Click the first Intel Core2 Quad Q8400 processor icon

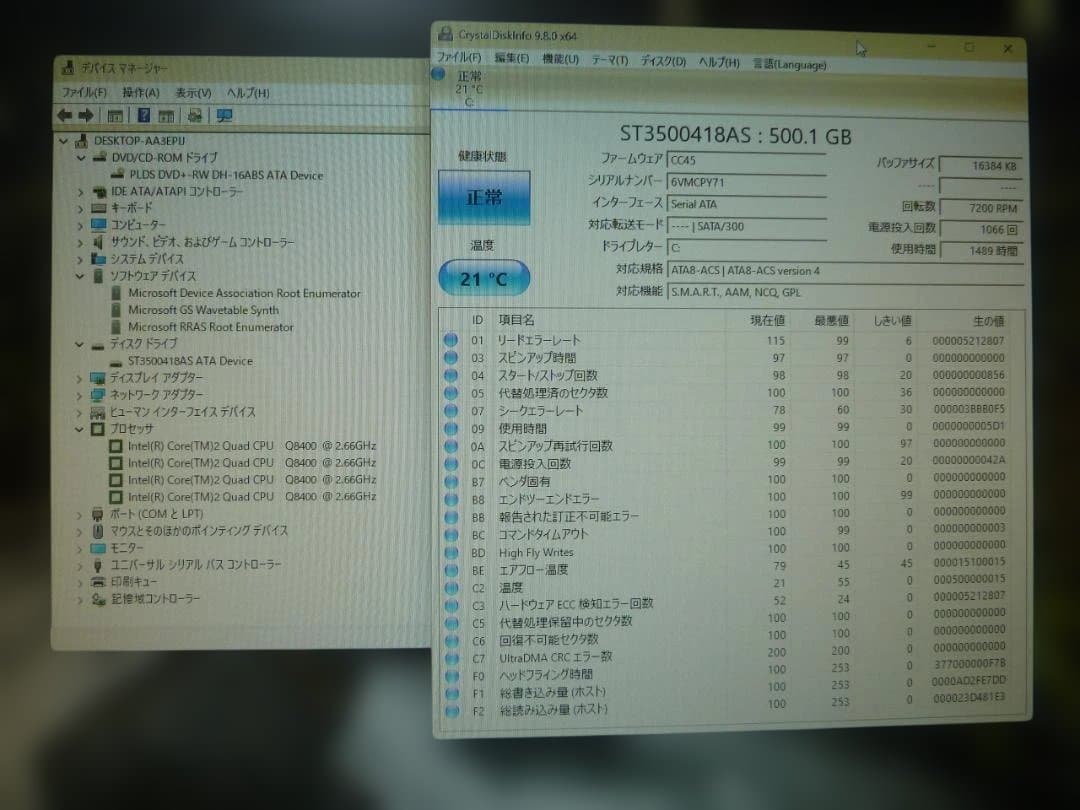coord(116,446)
